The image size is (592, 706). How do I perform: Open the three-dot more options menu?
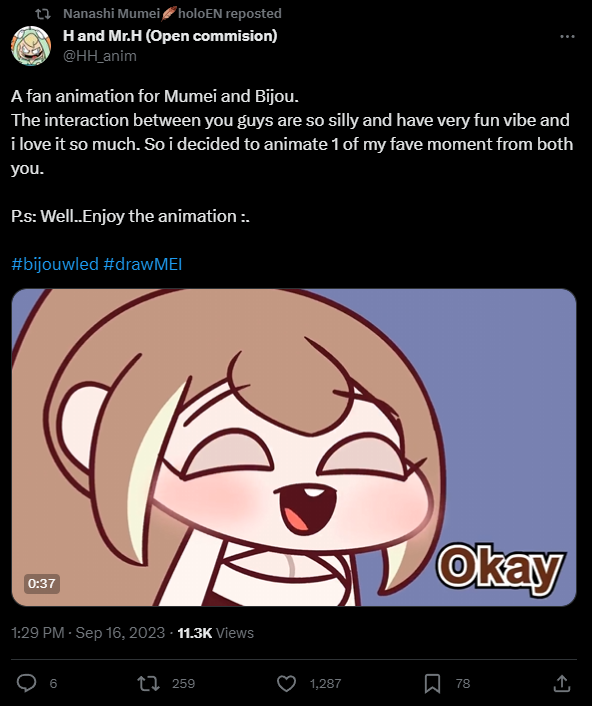click(x=567, y=36)
